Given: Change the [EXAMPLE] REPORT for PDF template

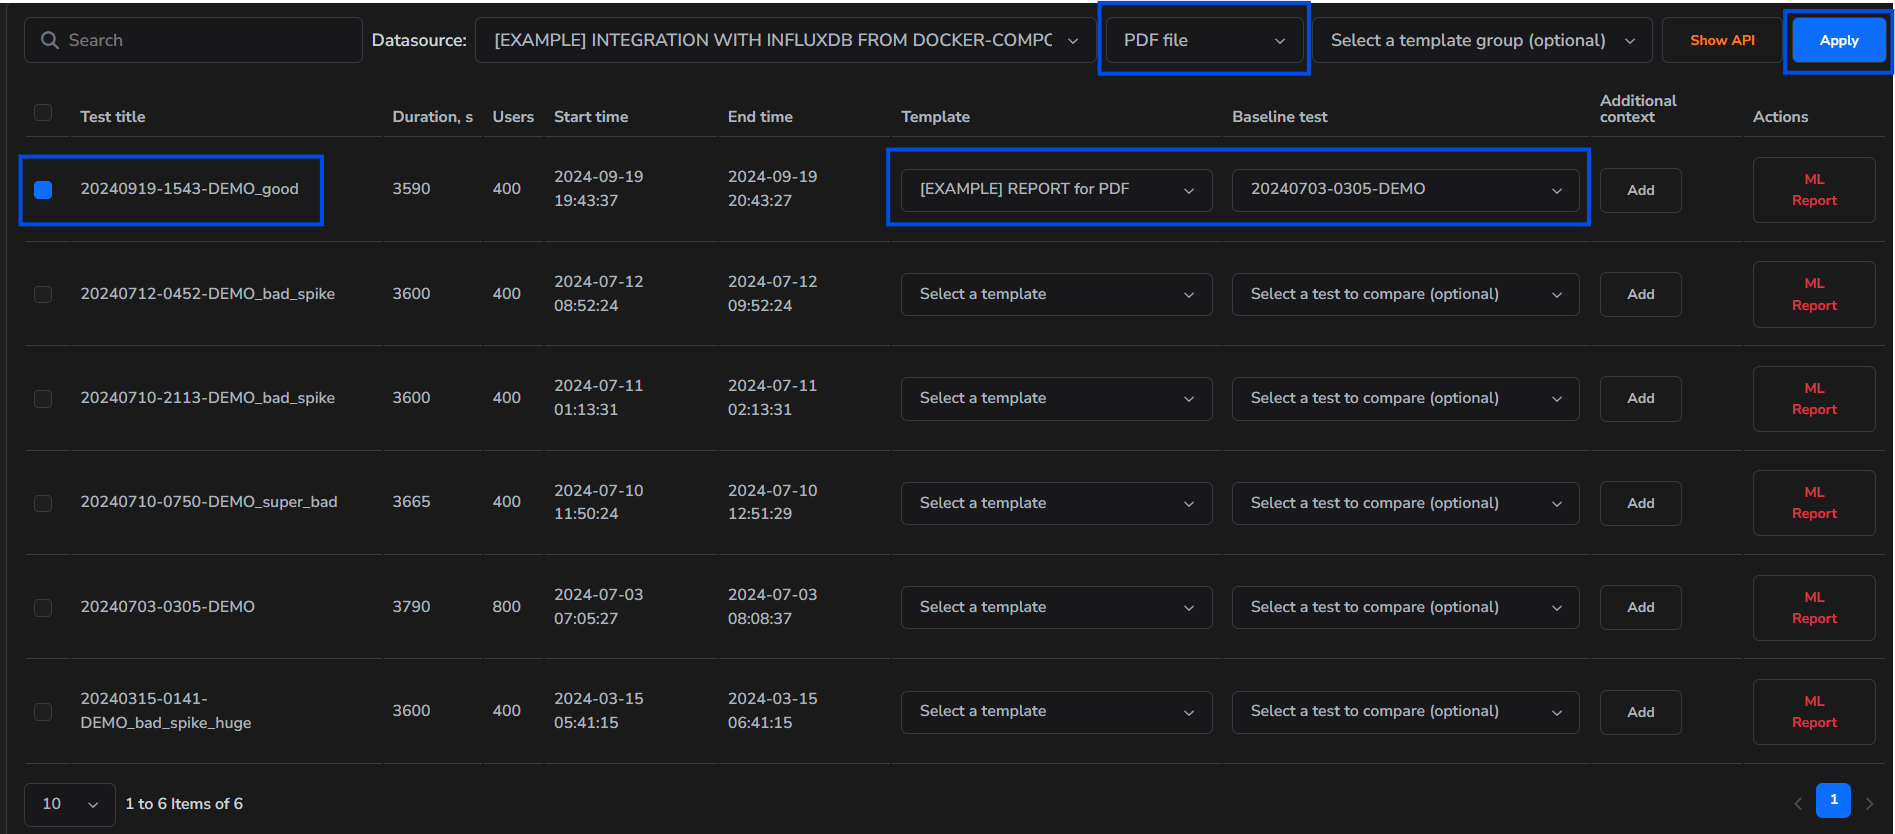Looking at the screenshot, I should pyautogui.click(x=1056, y=190).
